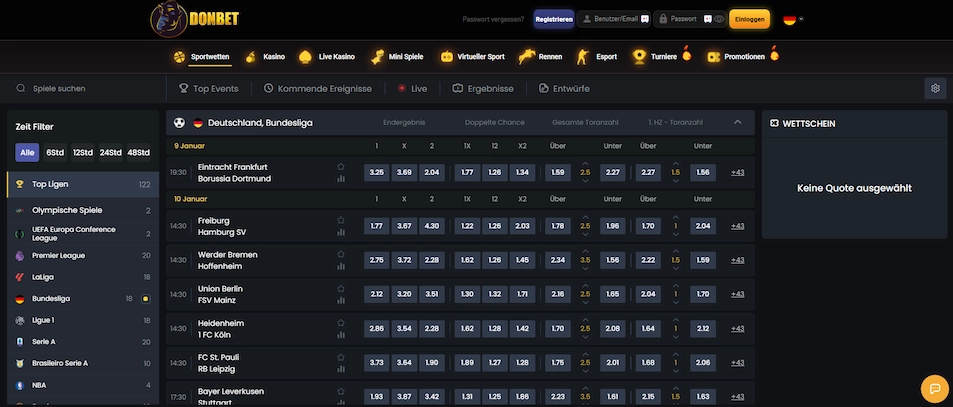Open the Rennen tab

[x=540, y=57]
